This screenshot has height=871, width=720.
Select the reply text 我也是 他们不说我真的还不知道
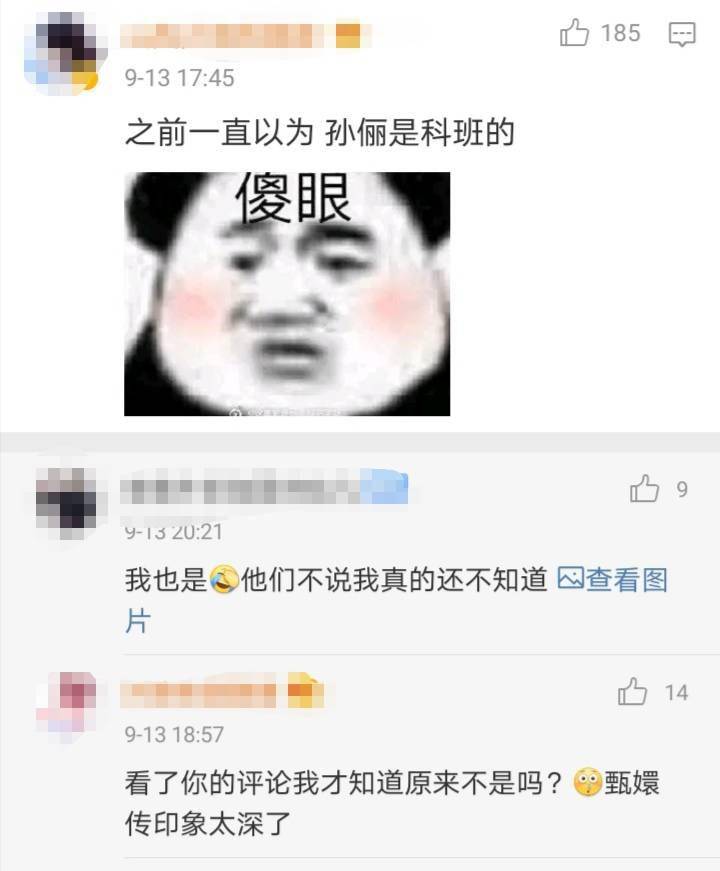click(x=336, y=579)
